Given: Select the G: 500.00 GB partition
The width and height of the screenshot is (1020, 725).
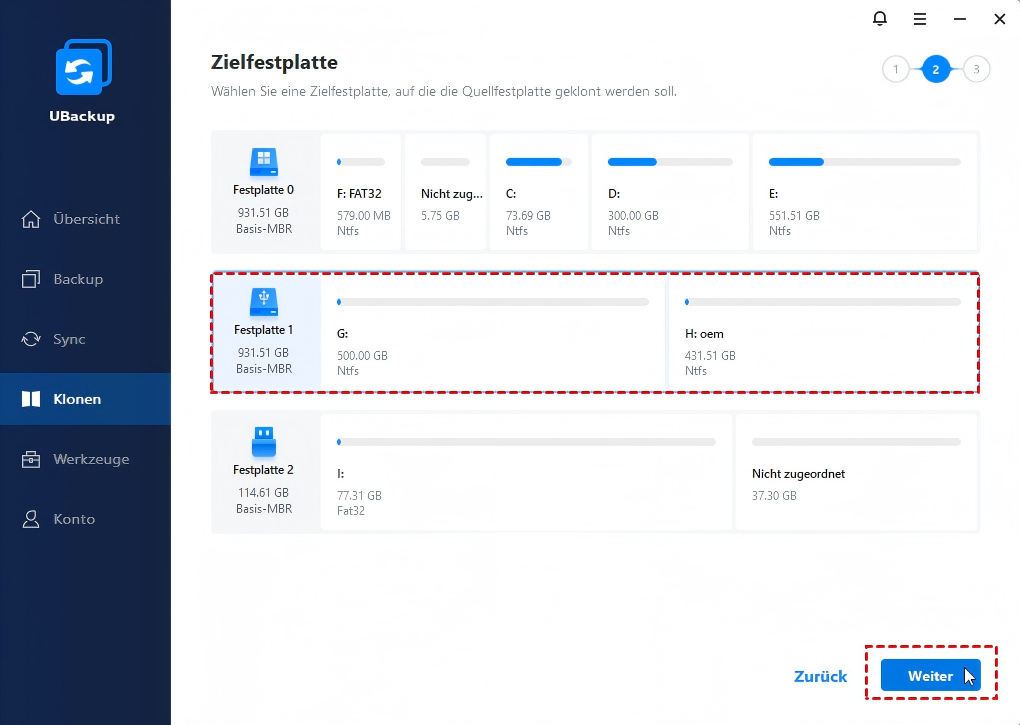Looking at the screenshot, I should tap(492, 333).
